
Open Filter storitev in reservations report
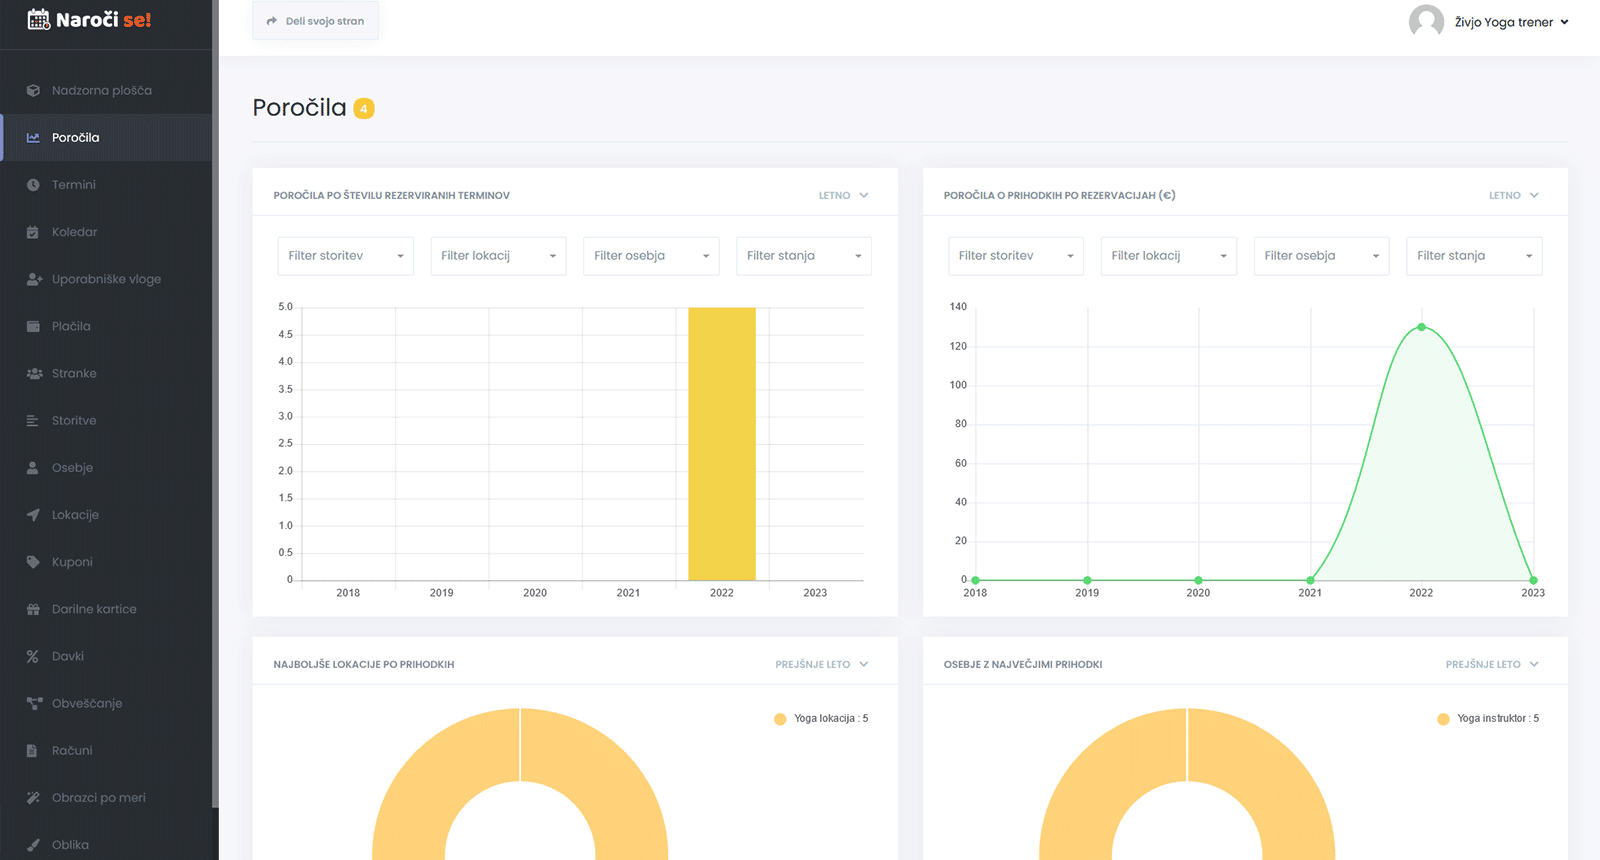pos(345,256)
